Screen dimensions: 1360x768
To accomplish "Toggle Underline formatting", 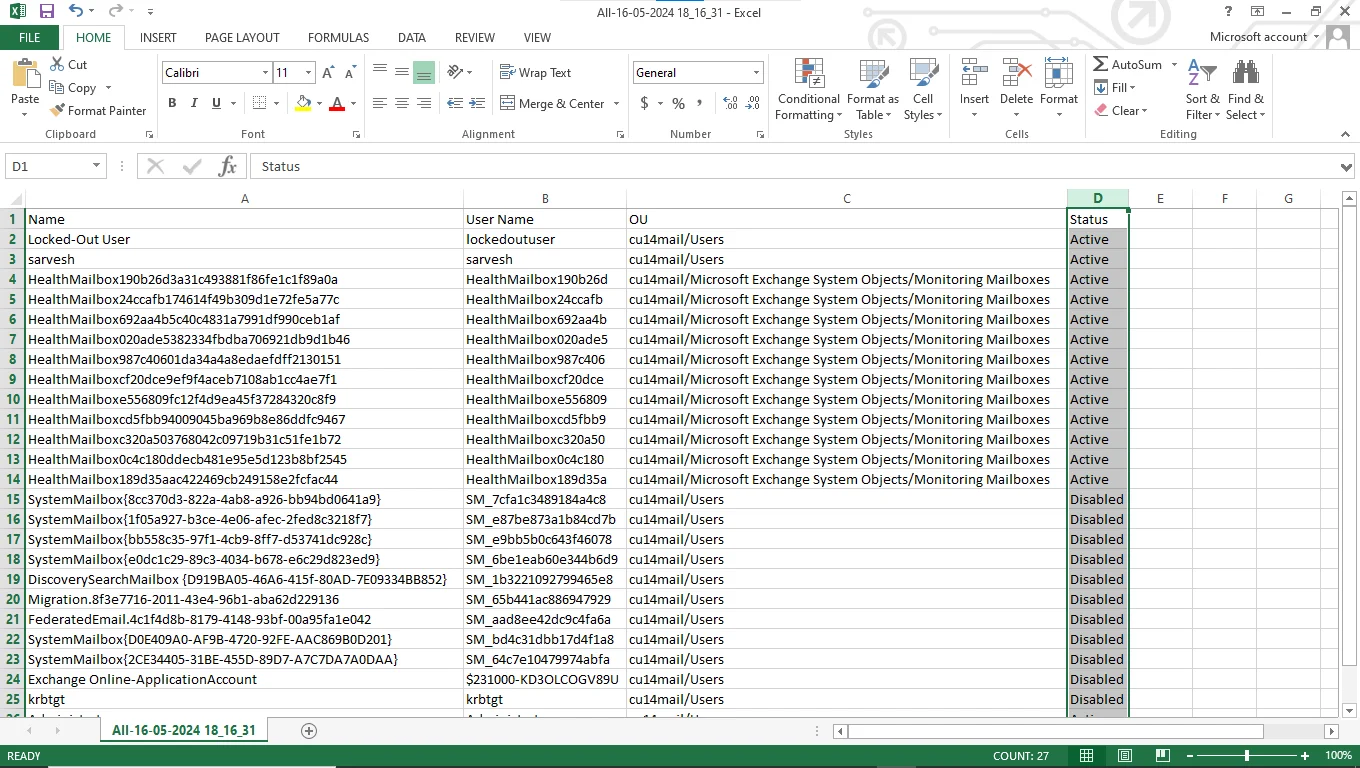I will click(216, 103).
